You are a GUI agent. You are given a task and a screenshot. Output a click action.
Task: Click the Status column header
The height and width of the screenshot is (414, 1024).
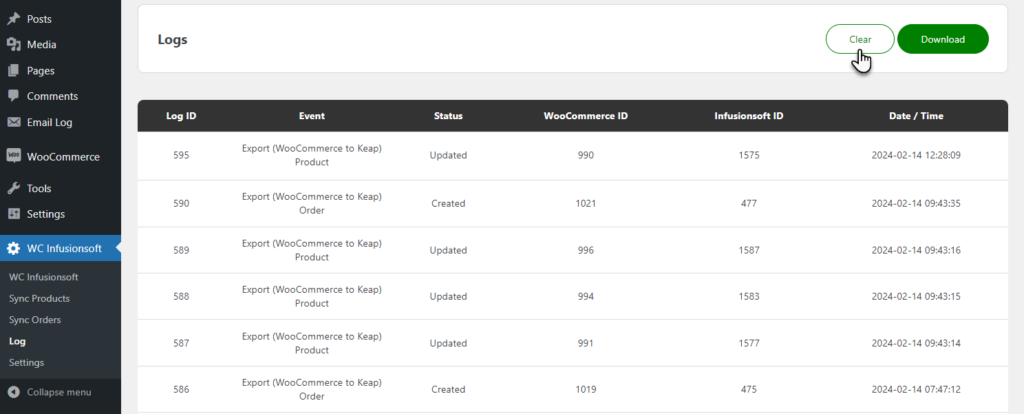448,116
